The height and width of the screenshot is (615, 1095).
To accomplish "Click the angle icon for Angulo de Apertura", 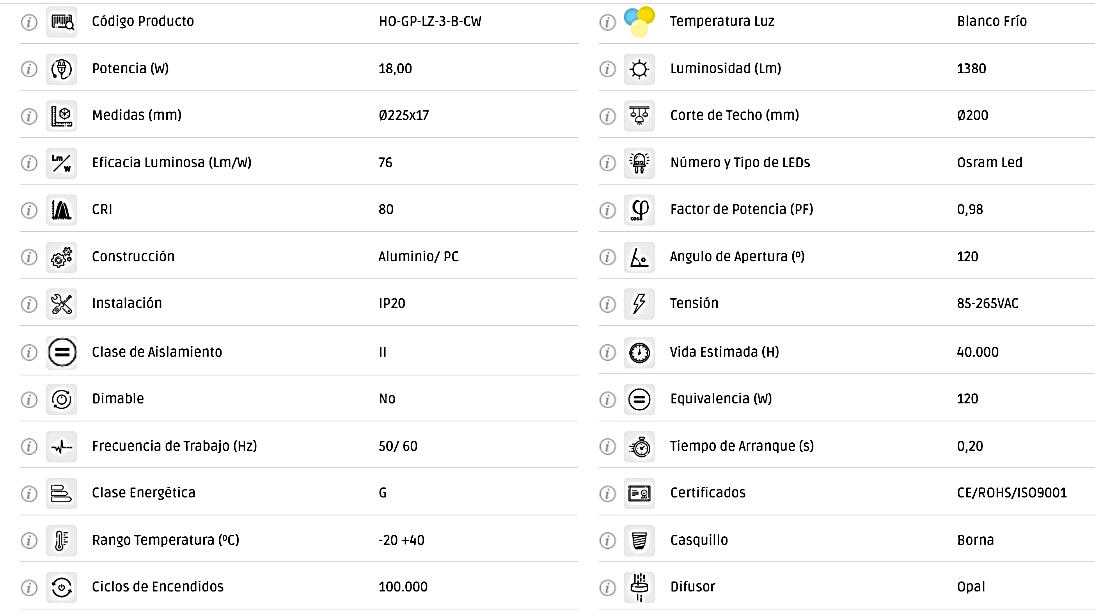I will (x=639, y=257).
